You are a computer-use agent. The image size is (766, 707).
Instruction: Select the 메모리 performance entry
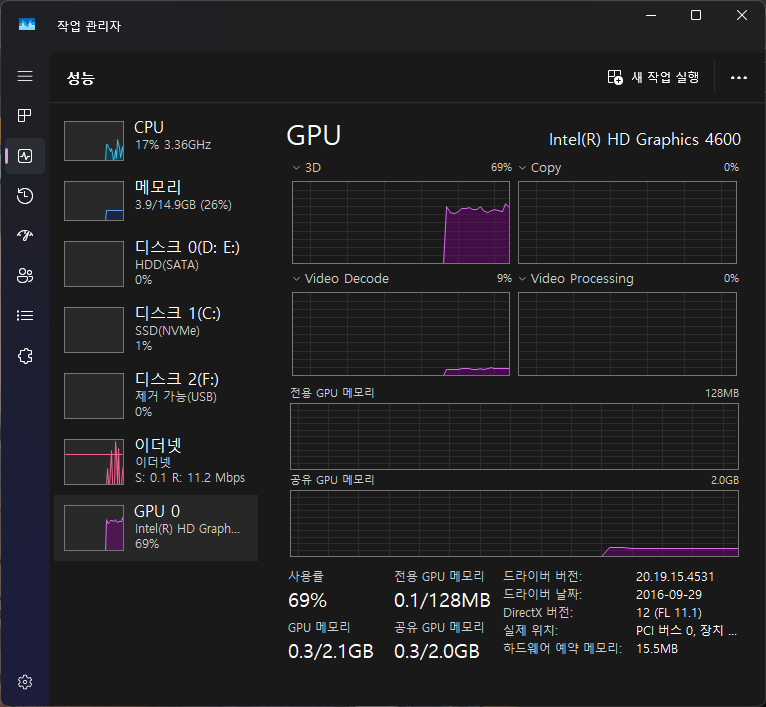point(156,200)
